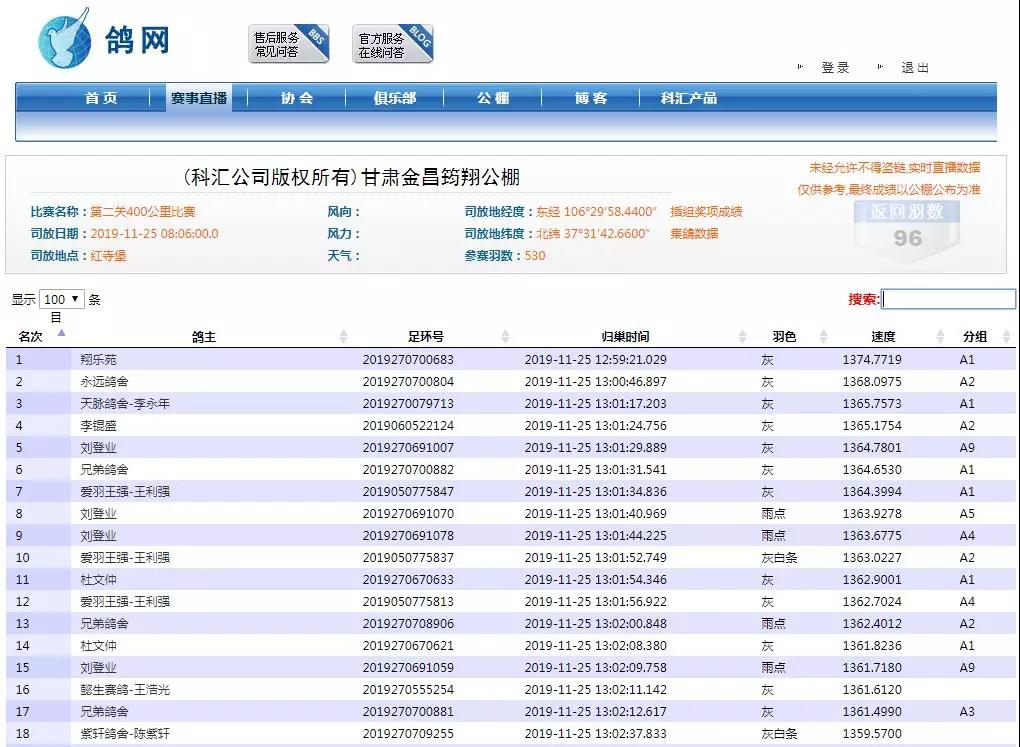Click ring number 2019270670633
The height and width of the screenshot is (747, 1020).
409,580
